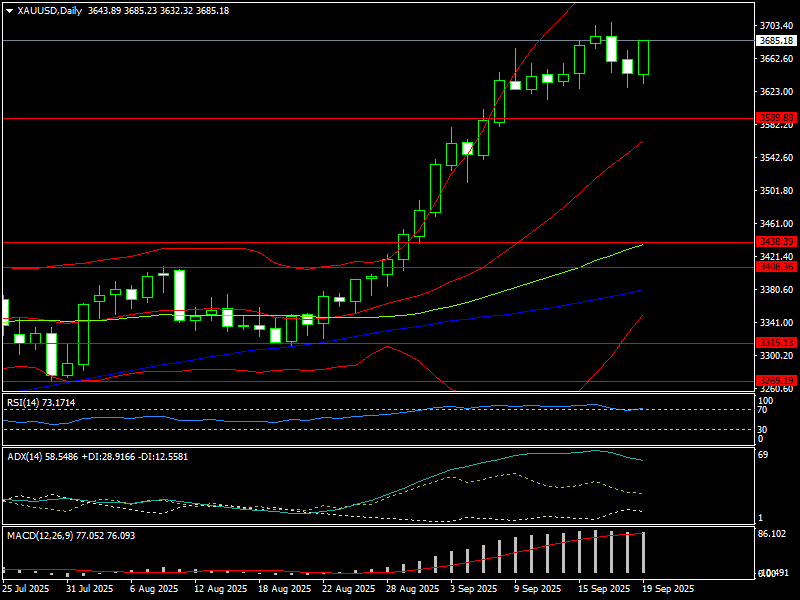Click the XAUUSD,Daily chart title
Viewport: 800px width, 600px height.
point(51,10)
